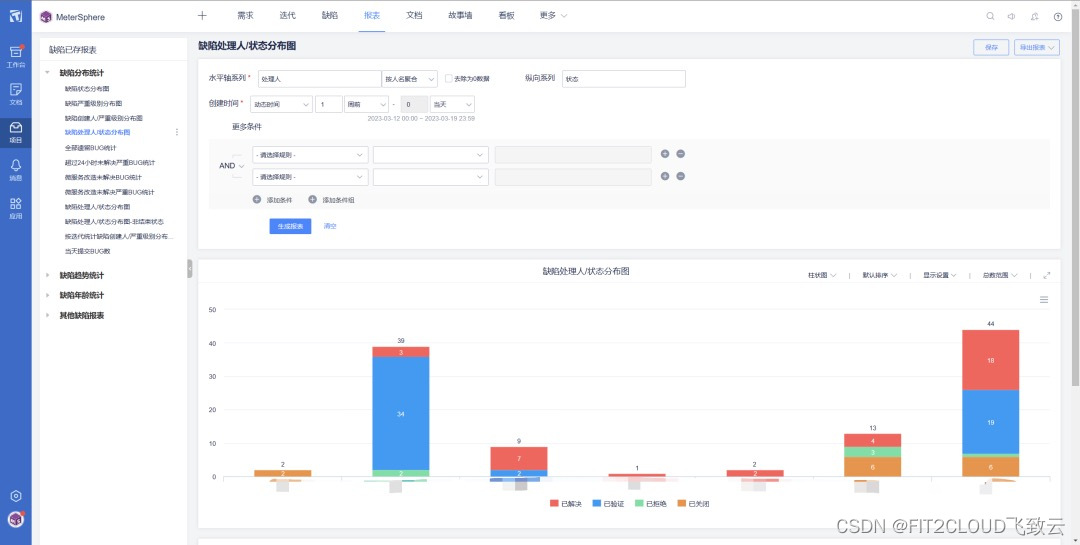
Task: Open the chart hamburger menu icon
Action: click(x=1043, y=300)
